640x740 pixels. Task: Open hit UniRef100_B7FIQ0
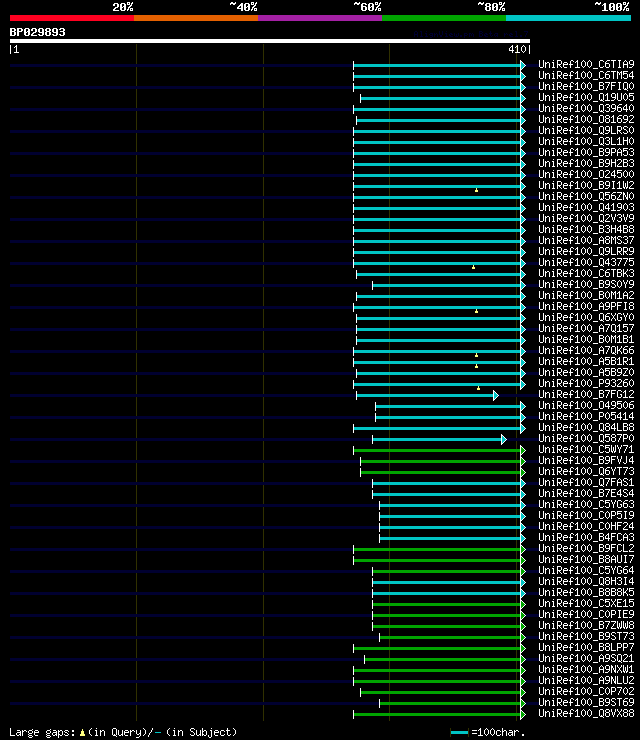click(586, 86)
